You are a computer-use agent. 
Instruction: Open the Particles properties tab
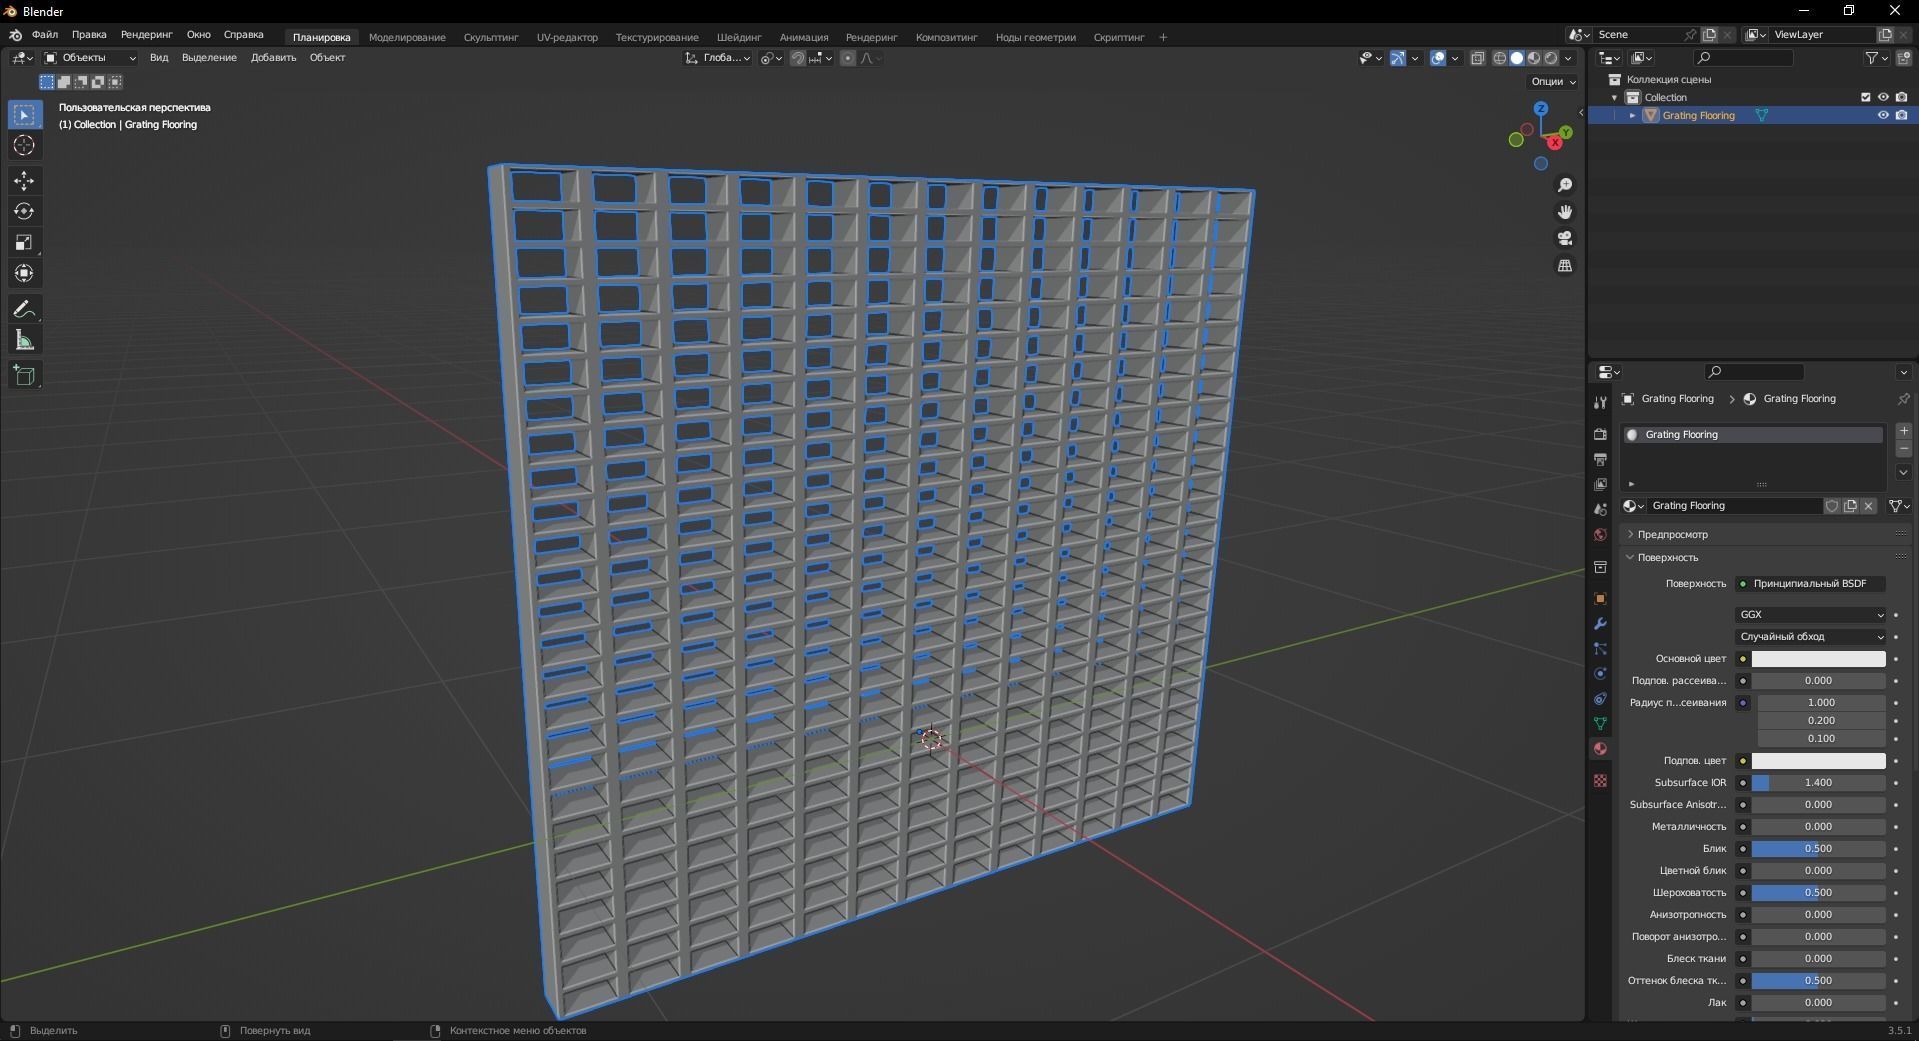[1600, 649]
